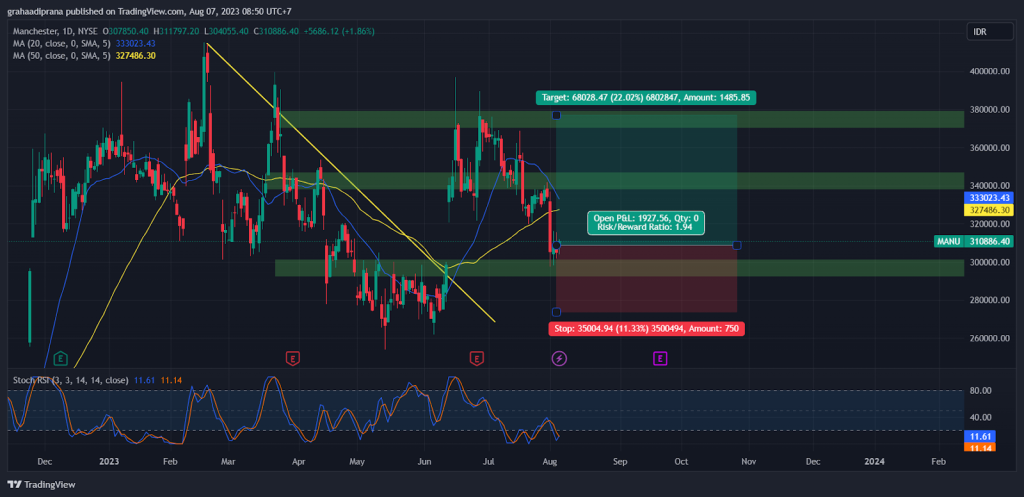Click the 340000.00 price axis label
Viewport: 1024px width, 497px height.
[x=990, y=185]
